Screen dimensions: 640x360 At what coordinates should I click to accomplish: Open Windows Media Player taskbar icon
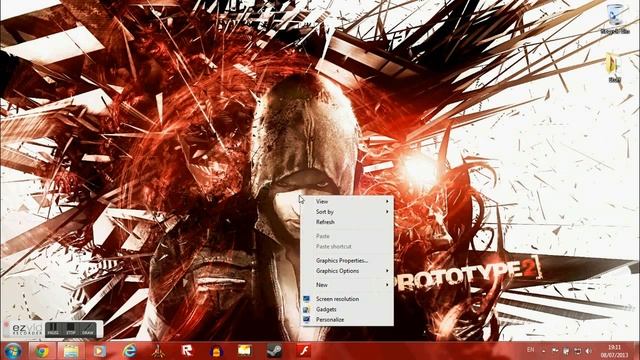click(x=100, y=351)
